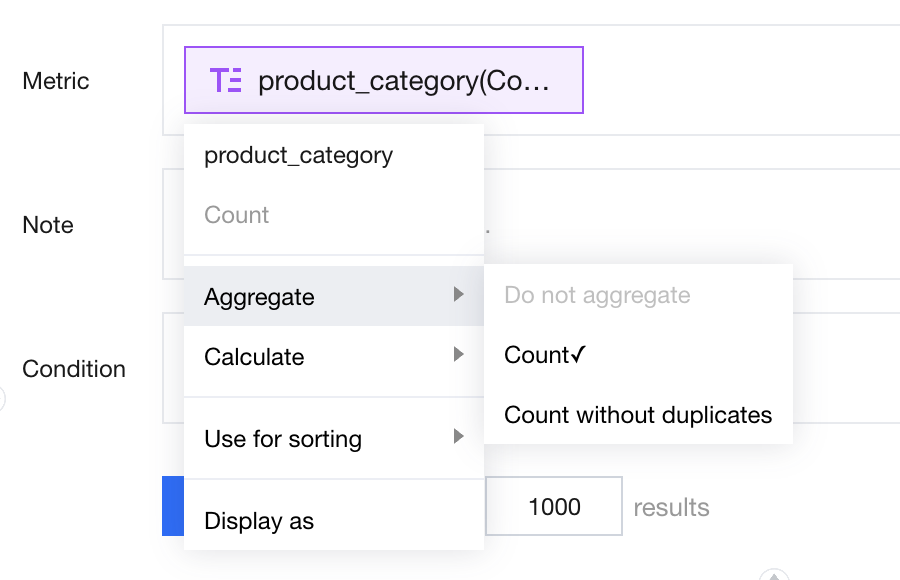Viewport: 900px width, 580px height.
Task: Click the text-type icon in the metric pill
Action: 226,81
